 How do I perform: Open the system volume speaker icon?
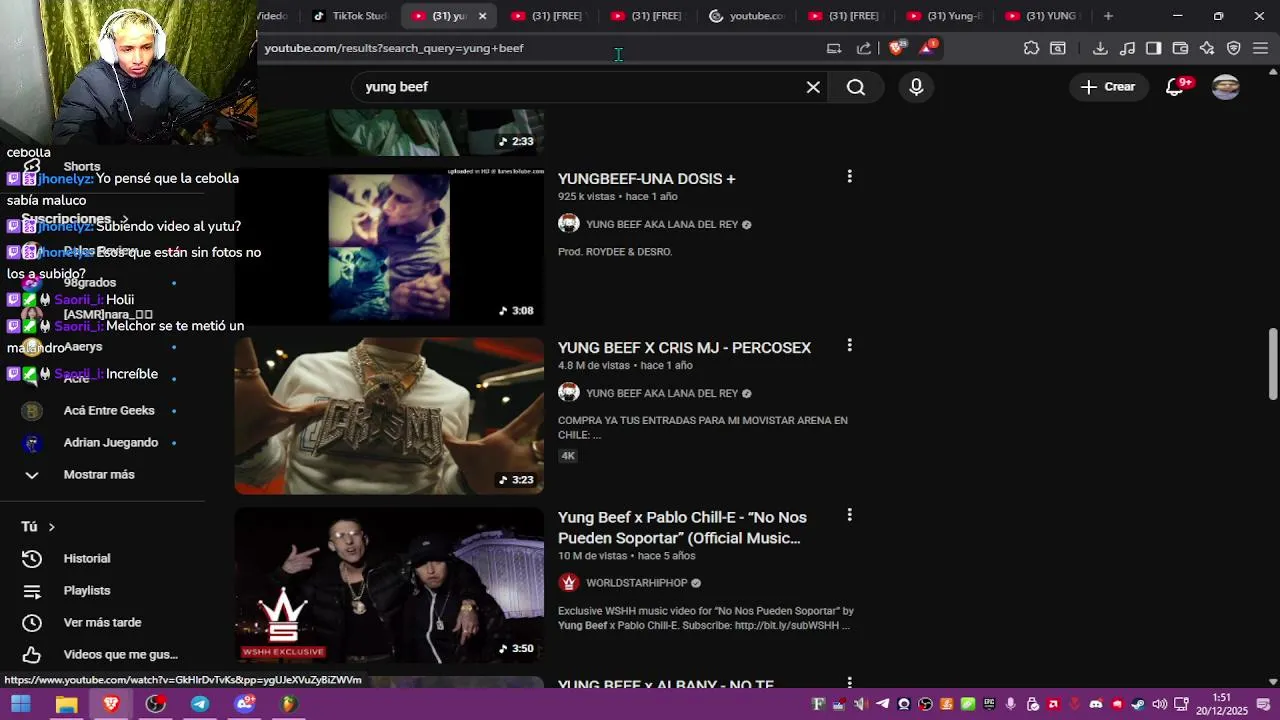point(1160,704)
